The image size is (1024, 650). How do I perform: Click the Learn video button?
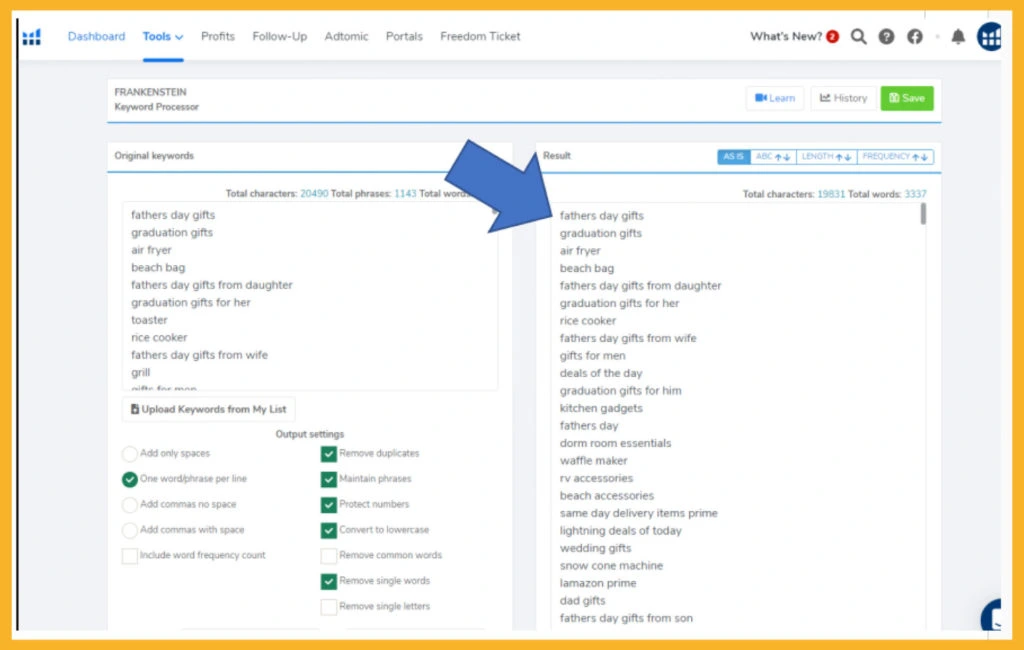click(x=775, y=98)
